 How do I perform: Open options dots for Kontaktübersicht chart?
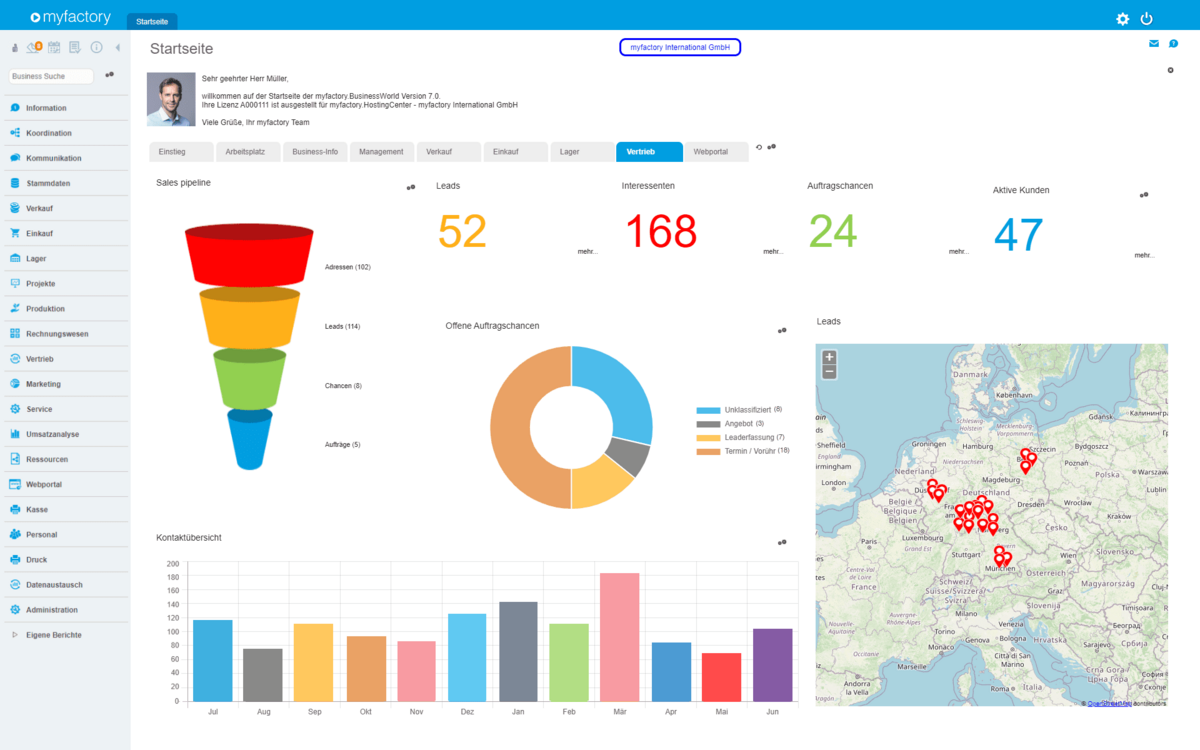click(782, 542)
